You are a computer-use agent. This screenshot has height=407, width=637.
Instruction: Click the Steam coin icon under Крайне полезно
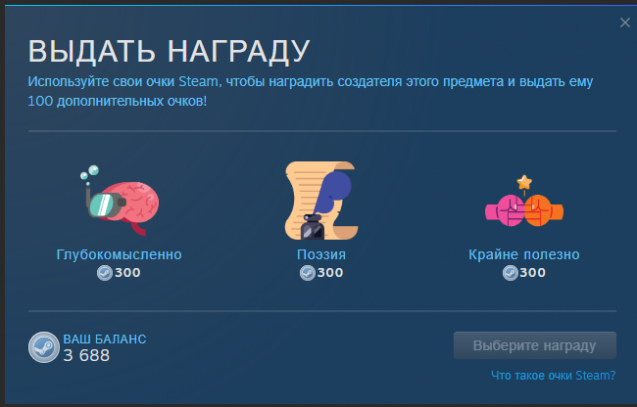[510, 273]
